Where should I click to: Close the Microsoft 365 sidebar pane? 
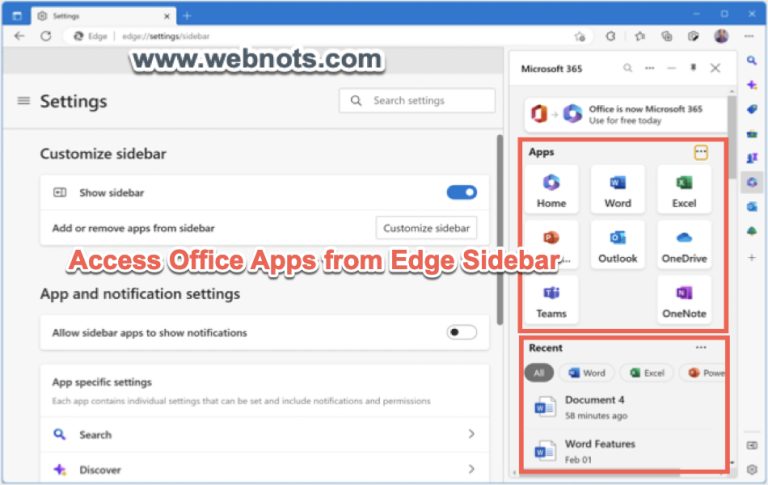715,68
